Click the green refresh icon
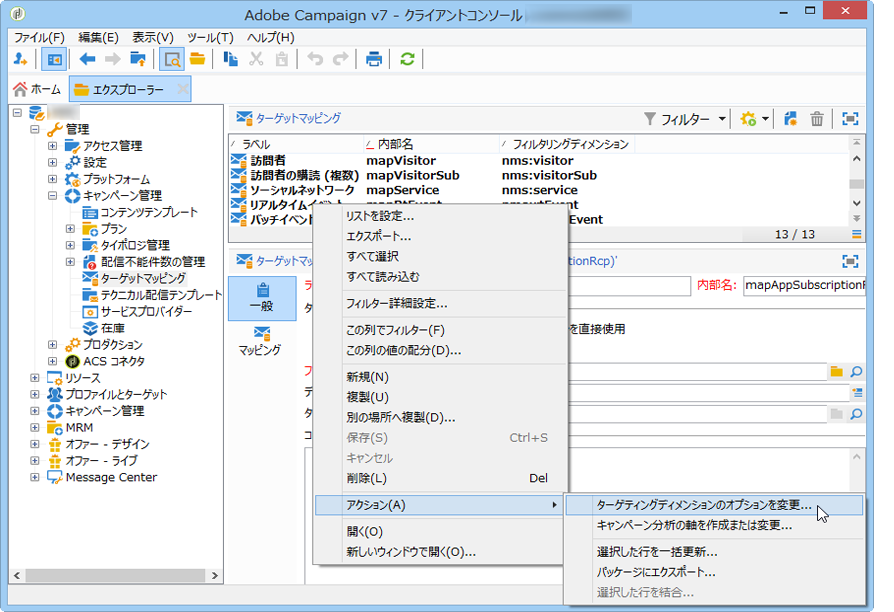 point(407,59)
